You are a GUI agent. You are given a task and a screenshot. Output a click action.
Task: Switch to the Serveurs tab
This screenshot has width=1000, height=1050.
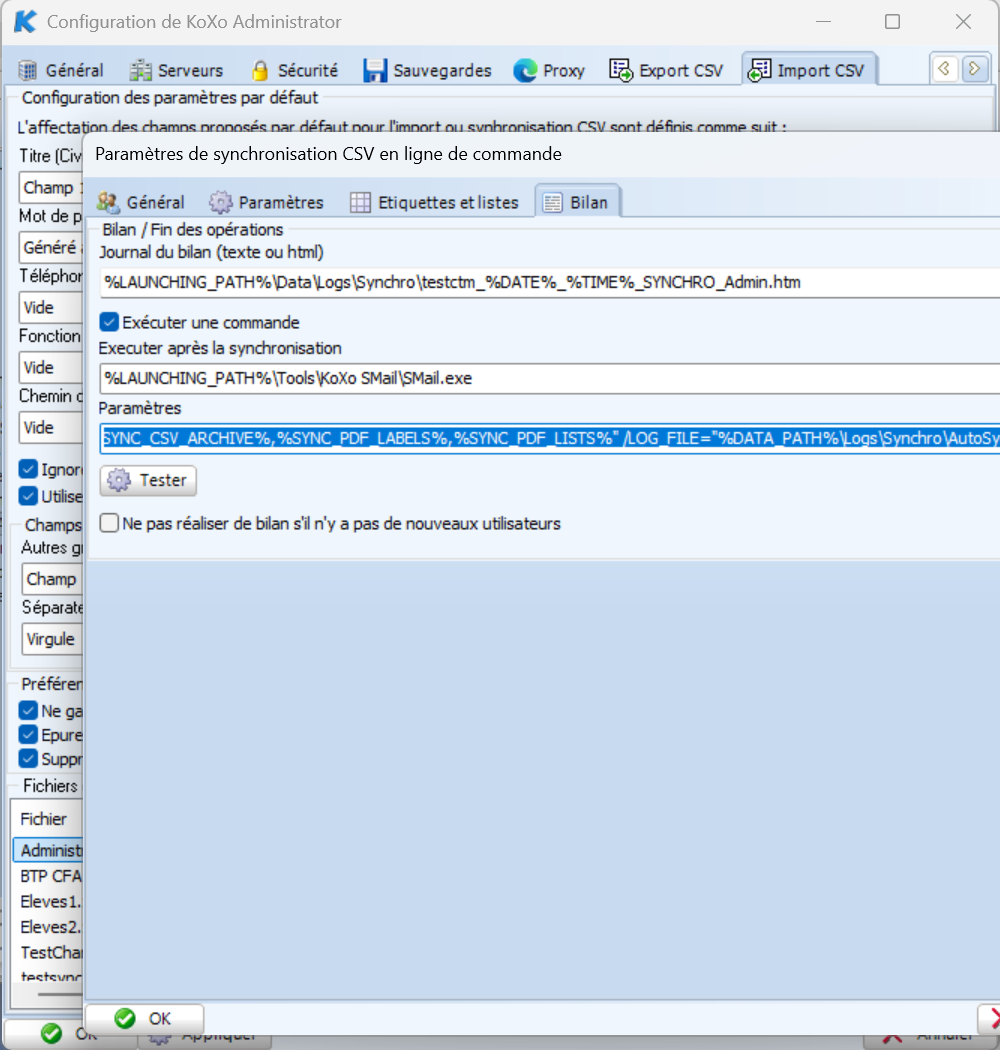tap(176, 70)
